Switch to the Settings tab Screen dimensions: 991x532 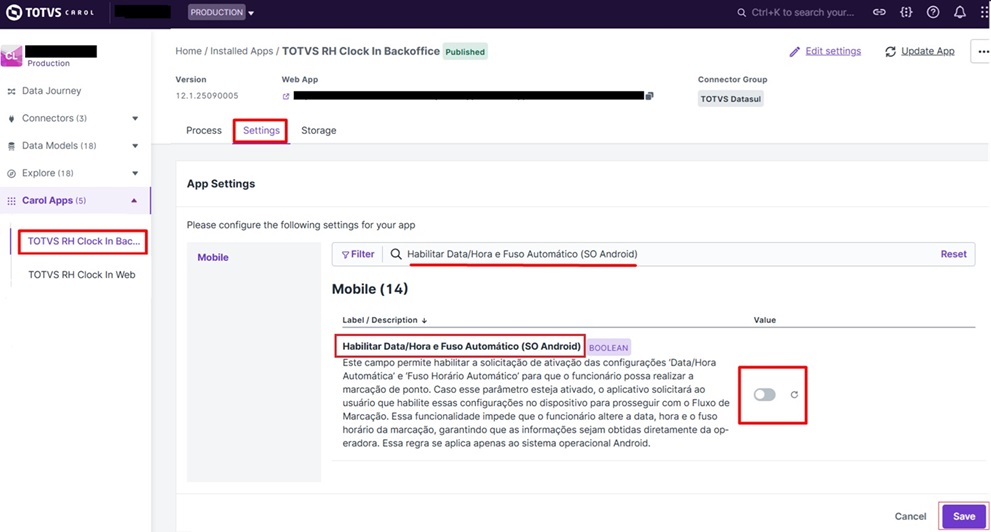(261, 130)
